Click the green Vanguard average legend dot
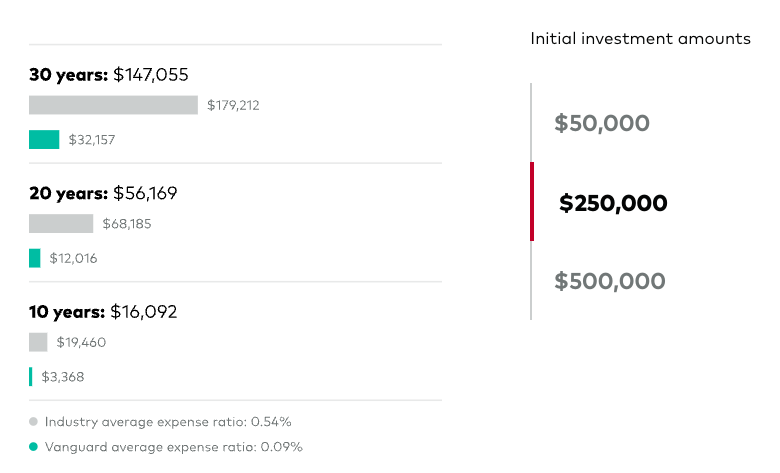780x473 pixels. (x=34, y=447)
